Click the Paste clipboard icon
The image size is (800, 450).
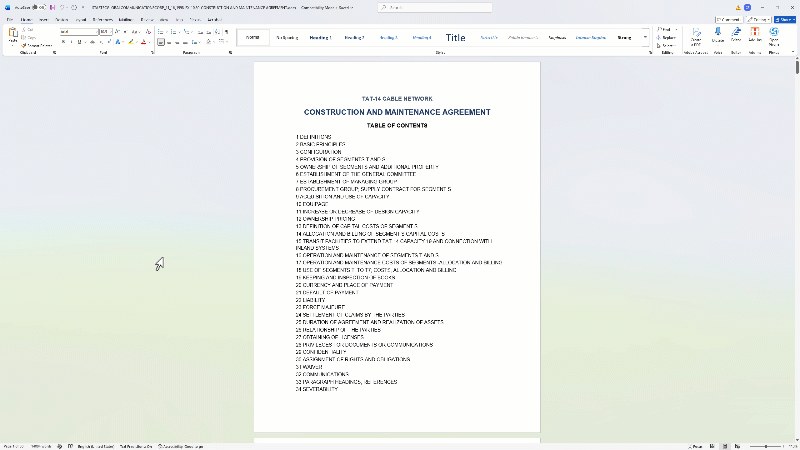(x=13, y=34)
